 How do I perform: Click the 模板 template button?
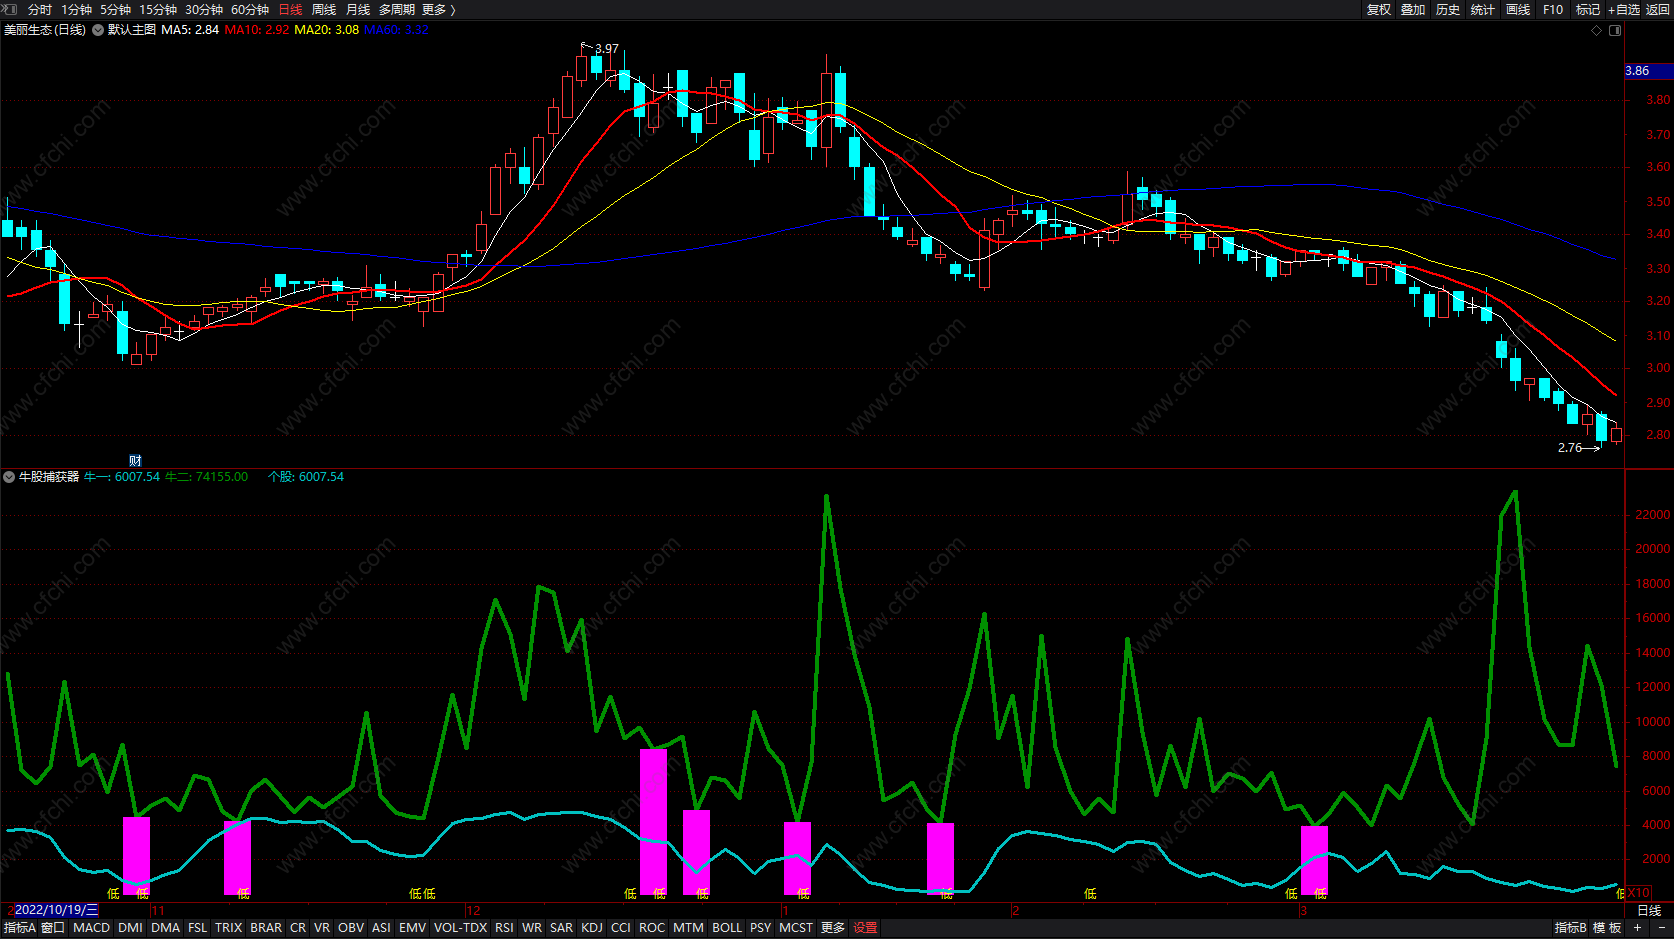pos(1607,928)
